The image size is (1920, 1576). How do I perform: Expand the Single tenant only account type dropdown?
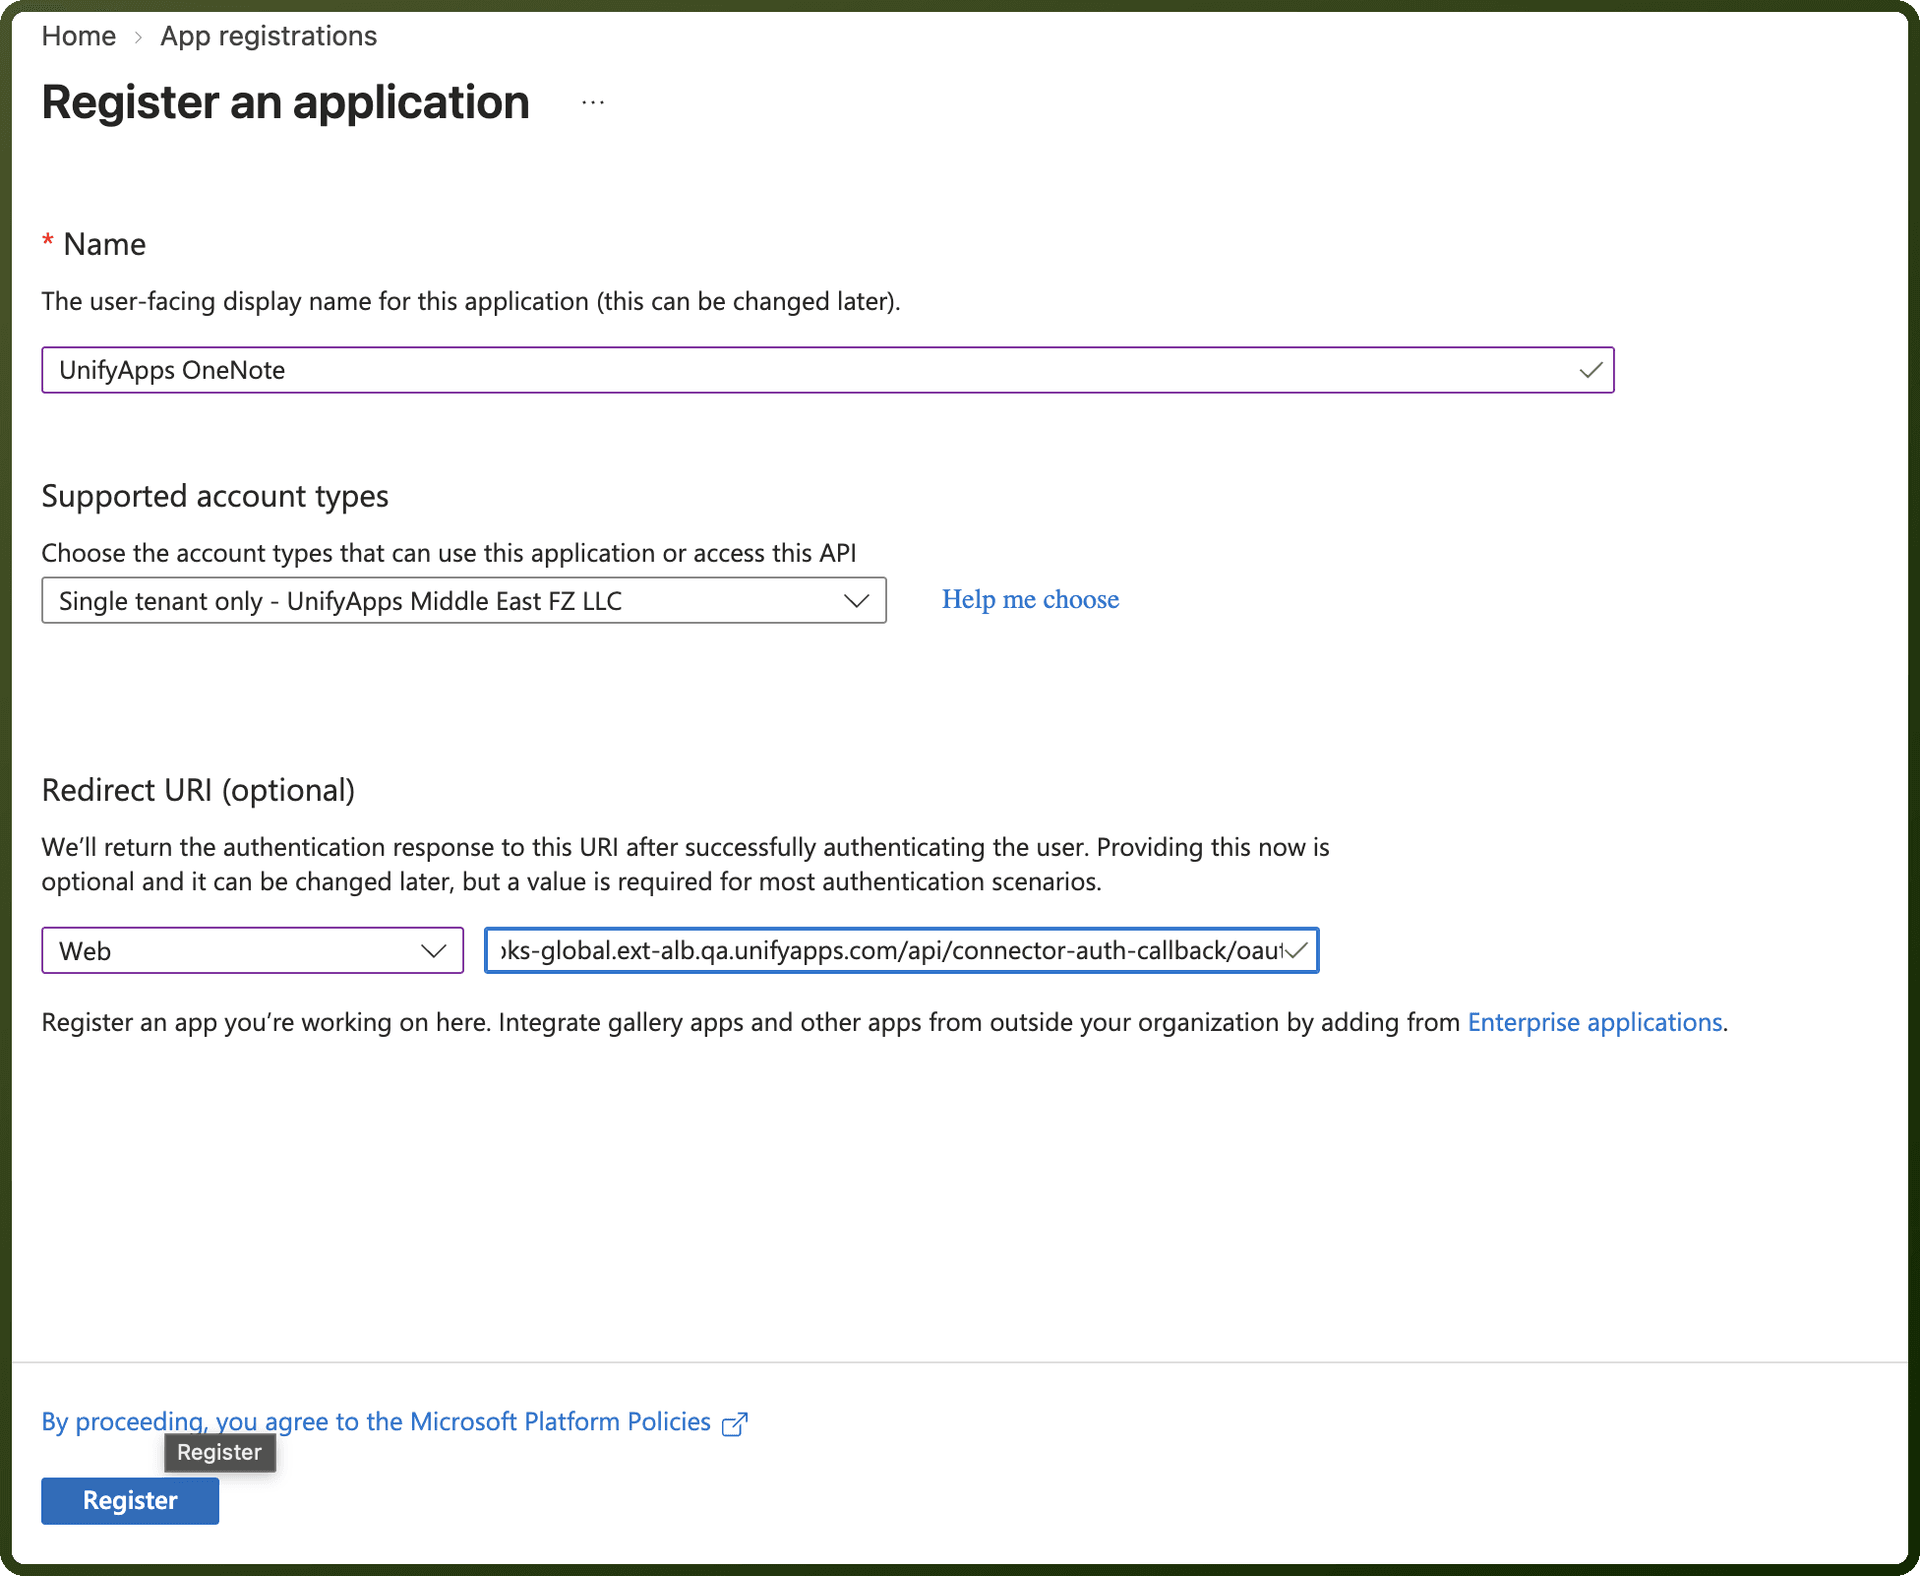point(464,600)
